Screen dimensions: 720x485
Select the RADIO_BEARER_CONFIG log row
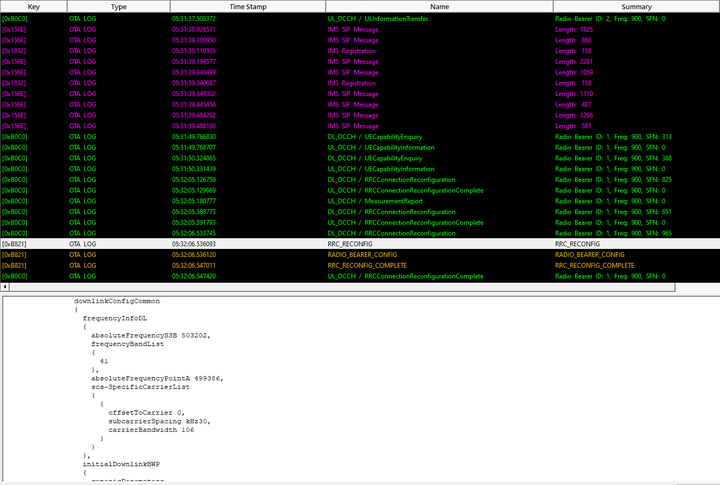[360, 254]
